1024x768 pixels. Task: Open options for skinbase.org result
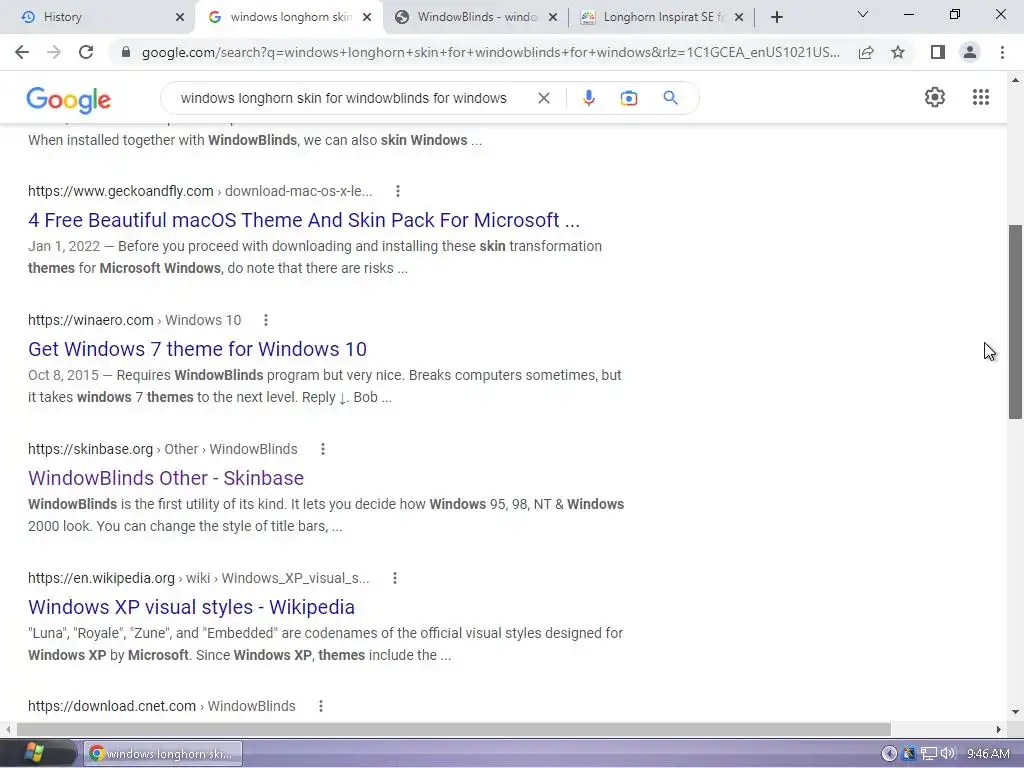(x=323, y=449)
